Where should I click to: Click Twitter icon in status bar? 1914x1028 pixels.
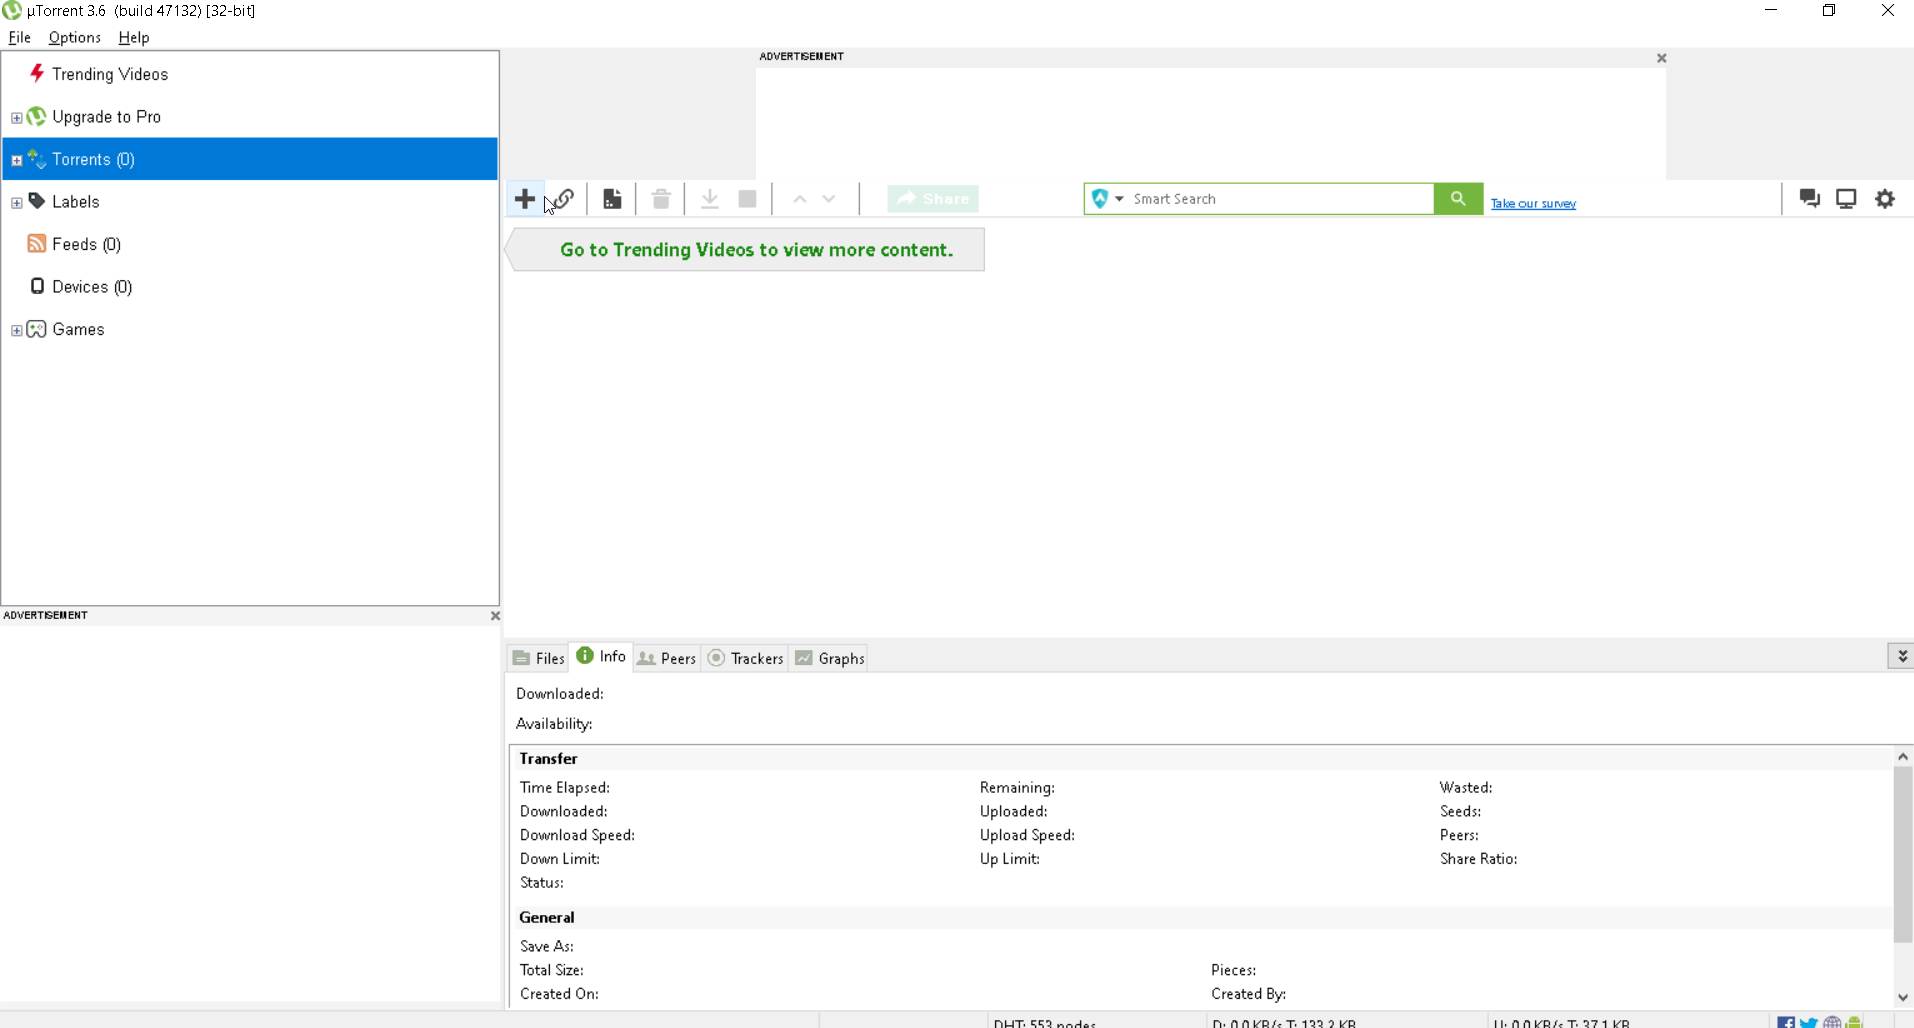point(1809,1022)
